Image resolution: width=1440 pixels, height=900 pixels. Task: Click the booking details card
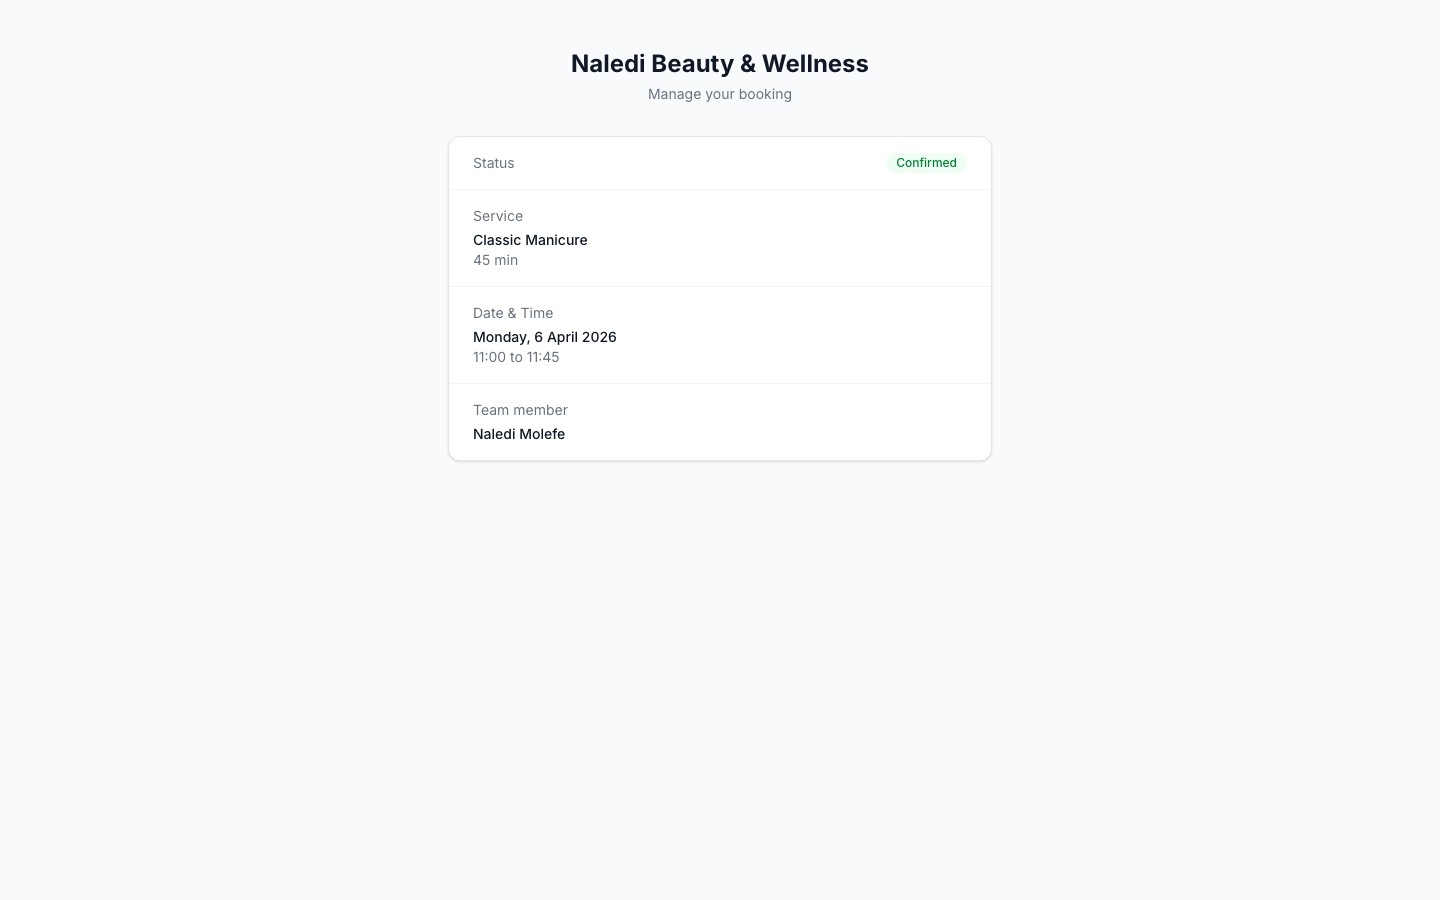(x=719, y=298)
